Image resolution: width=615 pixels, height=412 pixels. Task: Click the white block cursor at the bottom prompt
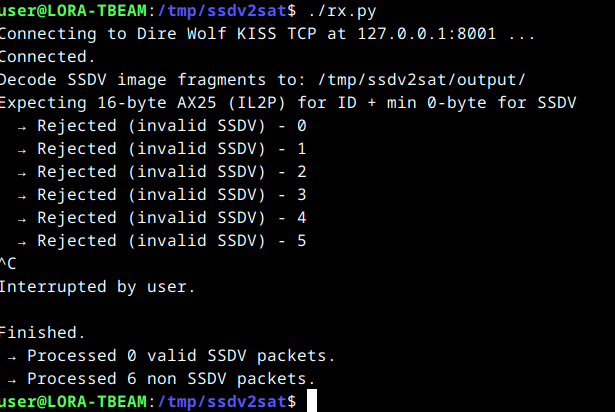pos(312,402)
